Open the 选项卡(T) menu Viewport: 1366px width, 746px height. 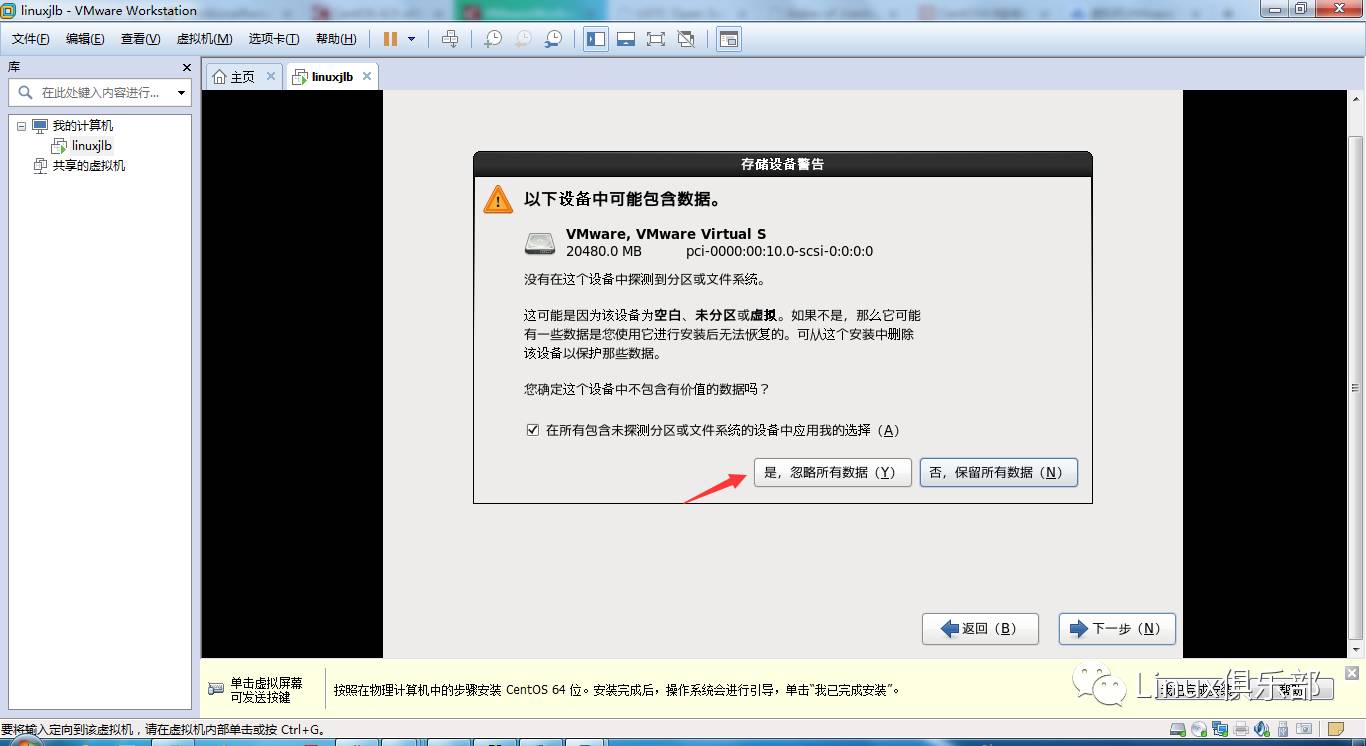274,39
